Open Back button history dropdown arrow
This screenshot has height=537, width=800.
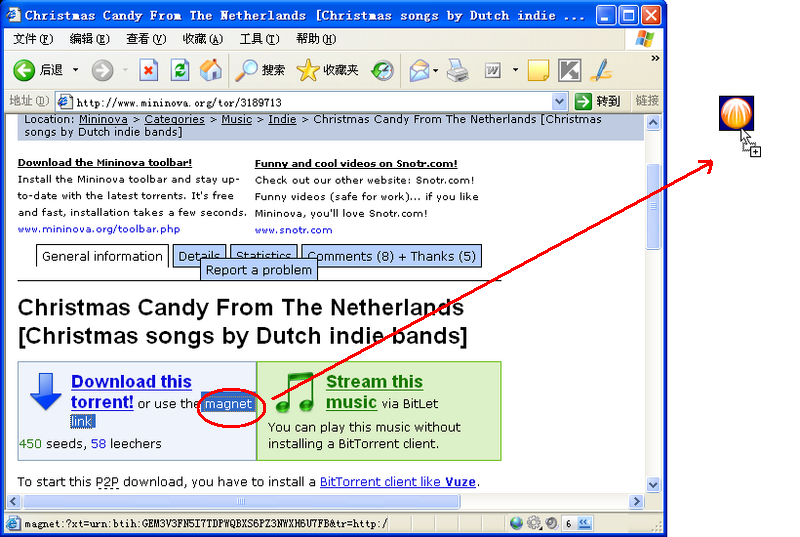click(76, 70)
